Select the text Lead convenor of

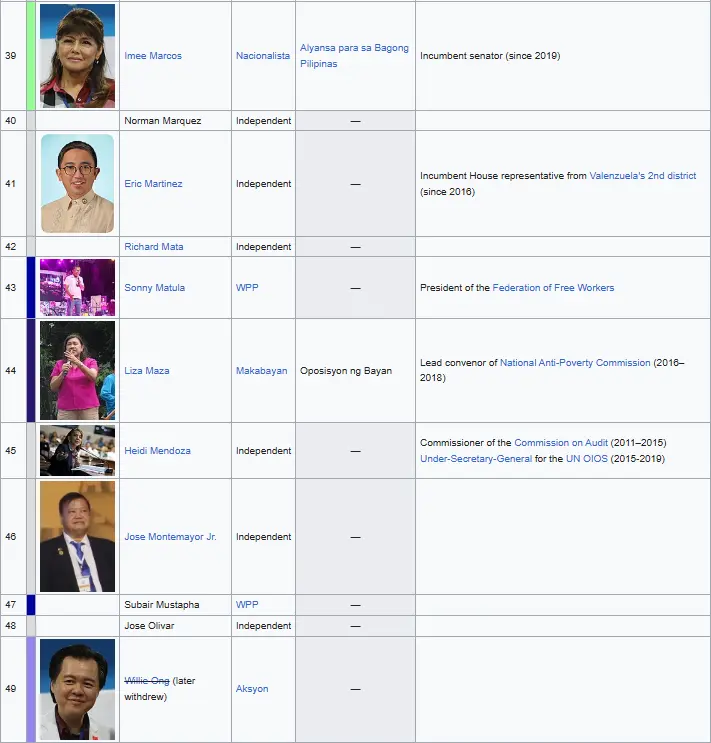458,362
